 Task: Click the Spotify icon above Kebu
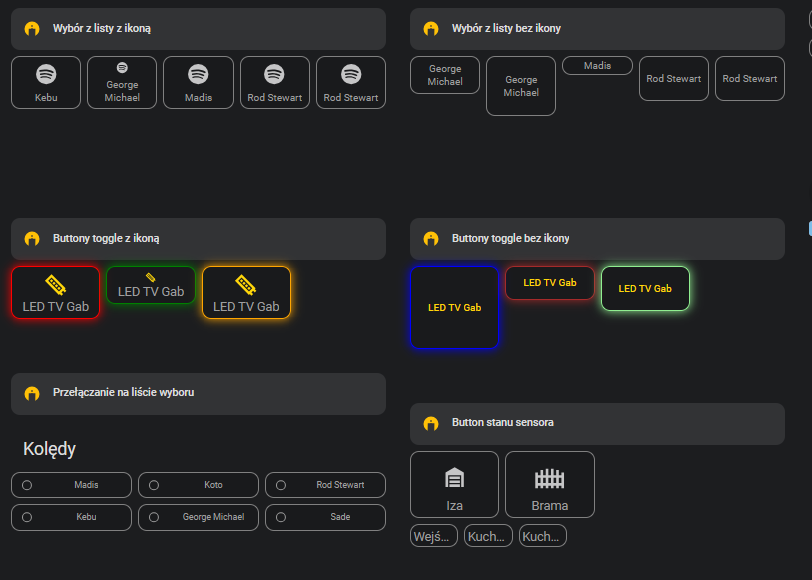pyautogui.click(x=46, y=74)
